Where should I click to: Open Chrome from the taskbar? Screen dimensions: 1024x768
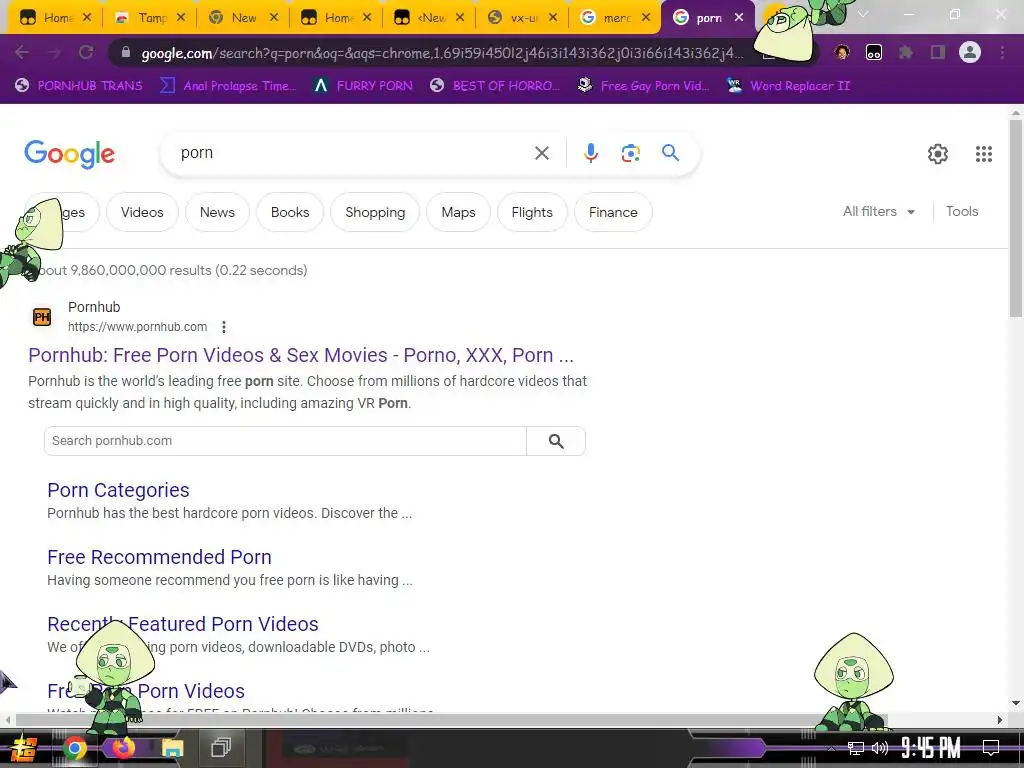pyautogui.click(x=74, y=748)
